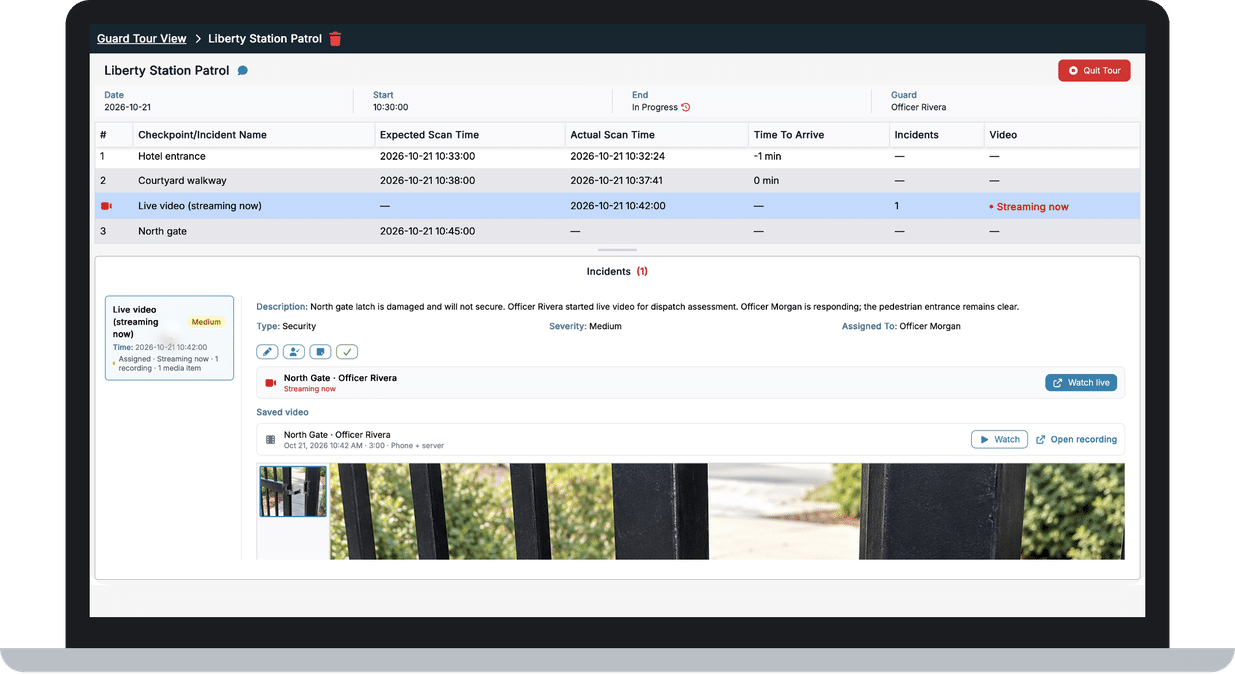The image size is (1235, 674).
Task: Click the Medium severity badge on incident card
Action: 207,322
